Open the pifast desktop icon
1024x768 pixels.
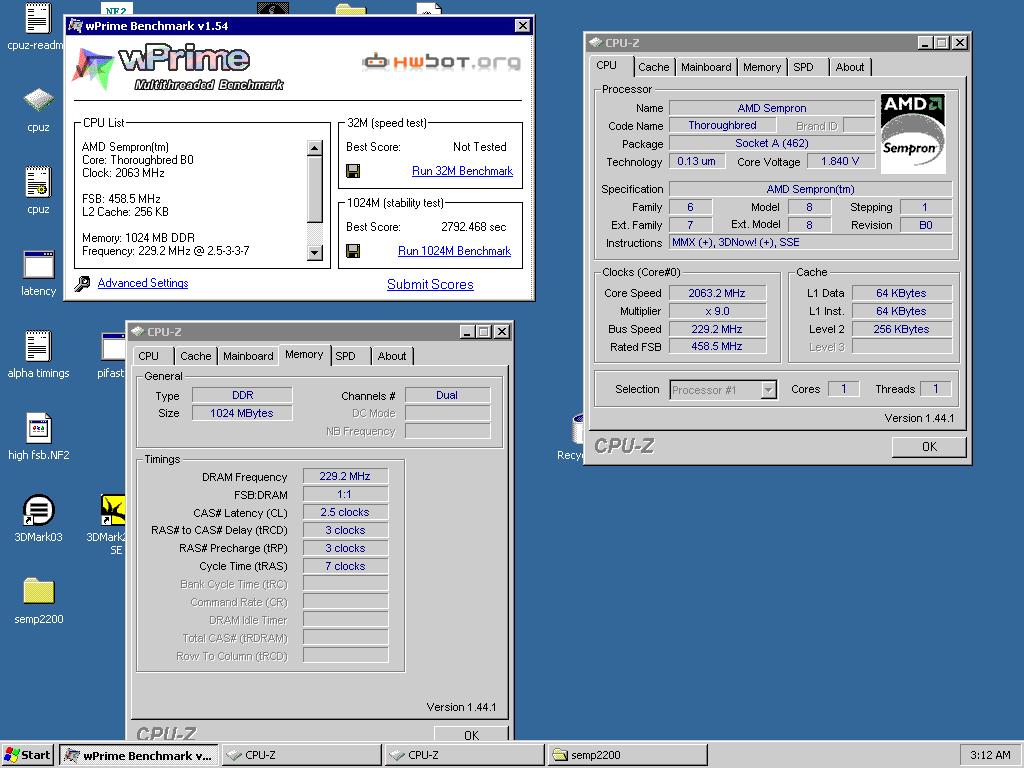pos(114,347)
